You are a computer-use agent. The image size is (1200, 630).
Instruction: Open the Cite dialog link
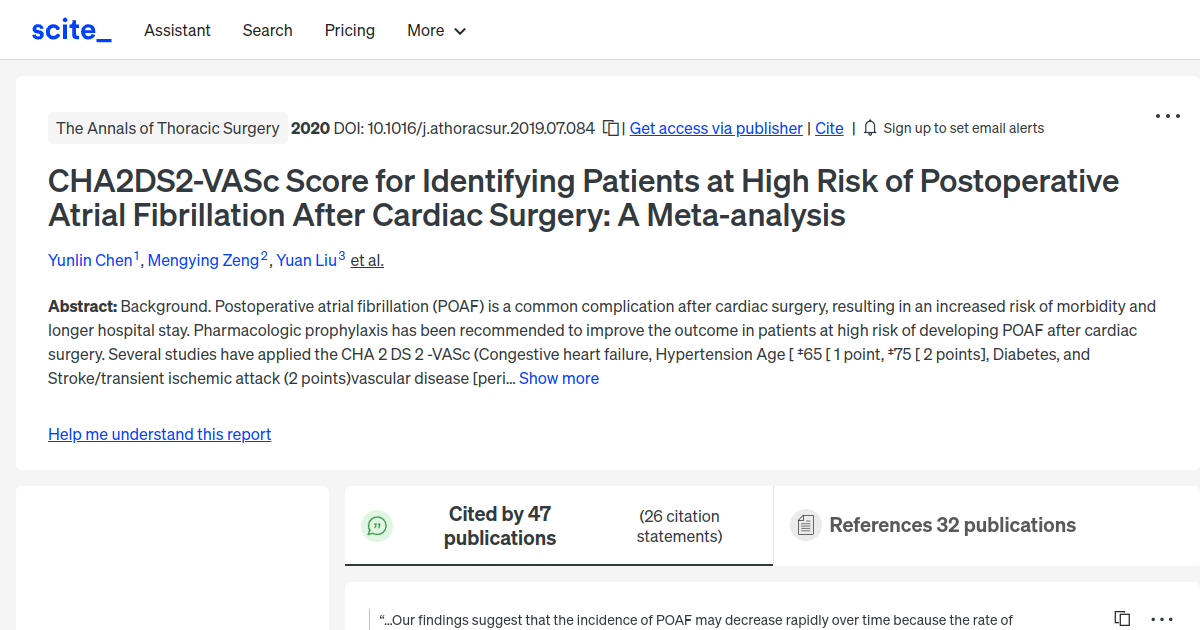829,128
